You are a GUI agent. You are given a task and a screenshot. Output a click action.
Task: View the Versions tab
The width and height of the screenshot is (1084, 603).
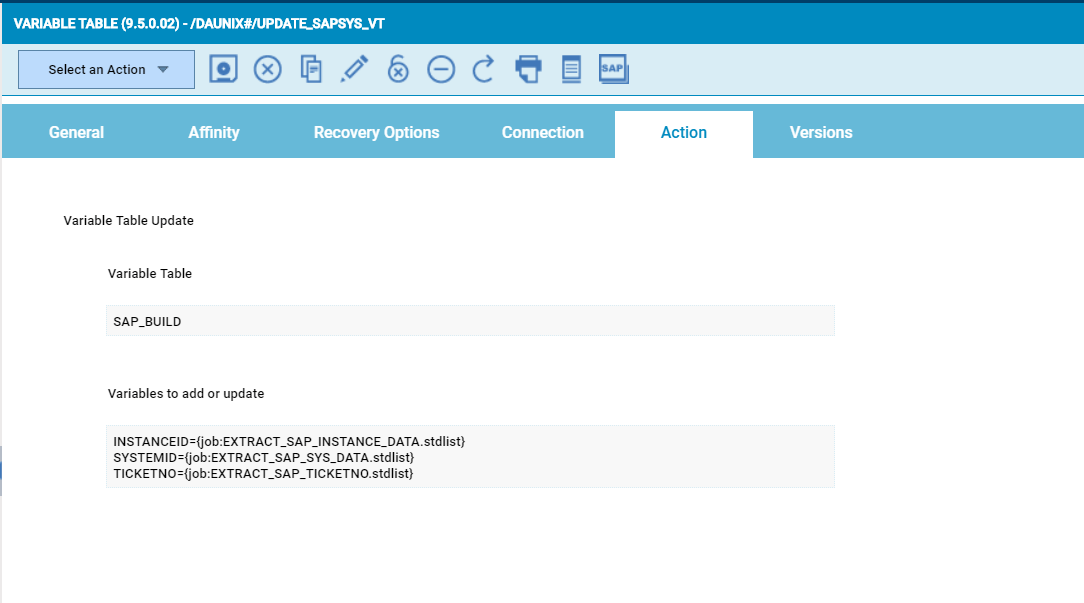821,133
